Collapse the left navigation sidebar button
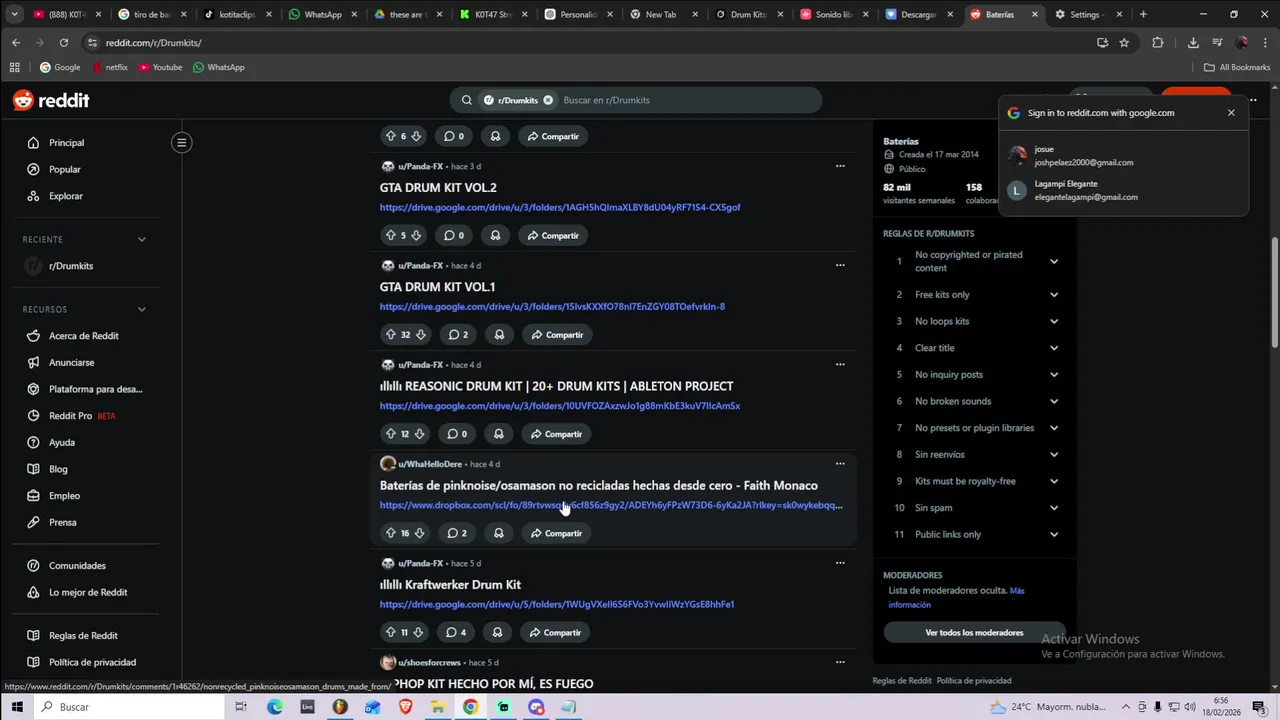 tap(181, 142)
